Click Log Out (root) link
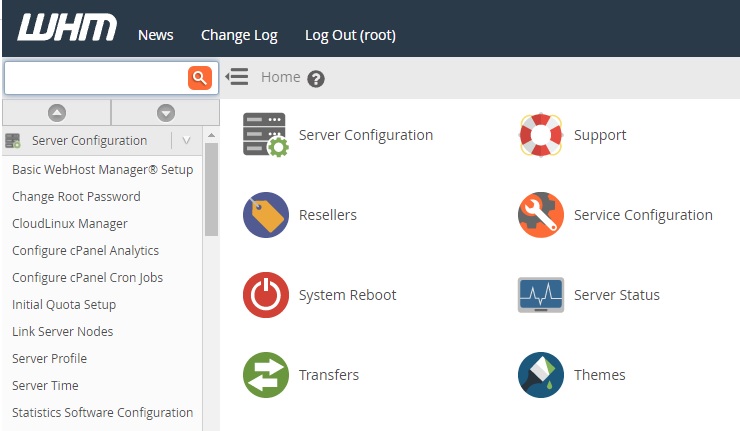The image size is (740, 431). tap(350, 35)
